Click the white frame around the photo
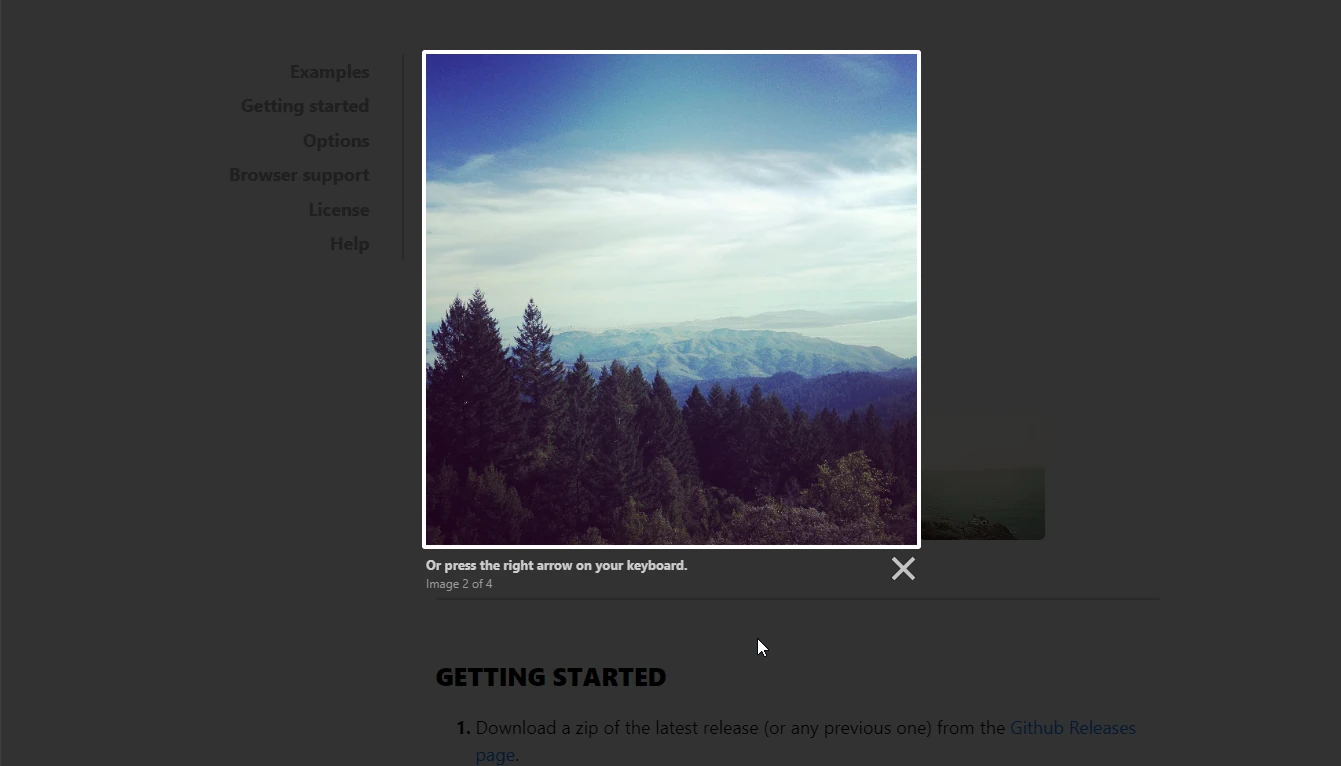The height and width of the screenshot is (766, 1341). [x=671, y=54]
